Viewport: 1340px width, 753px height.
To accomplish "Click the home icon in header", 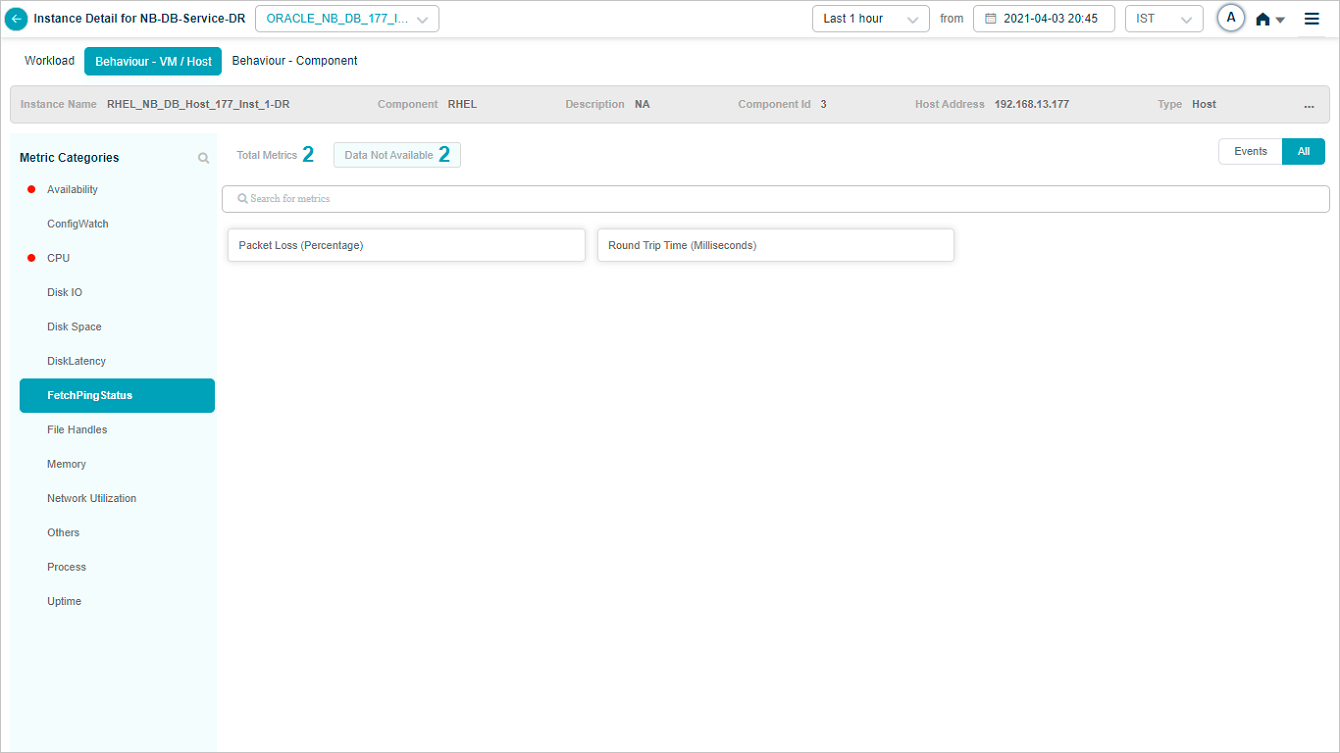I will (1263, 19).
